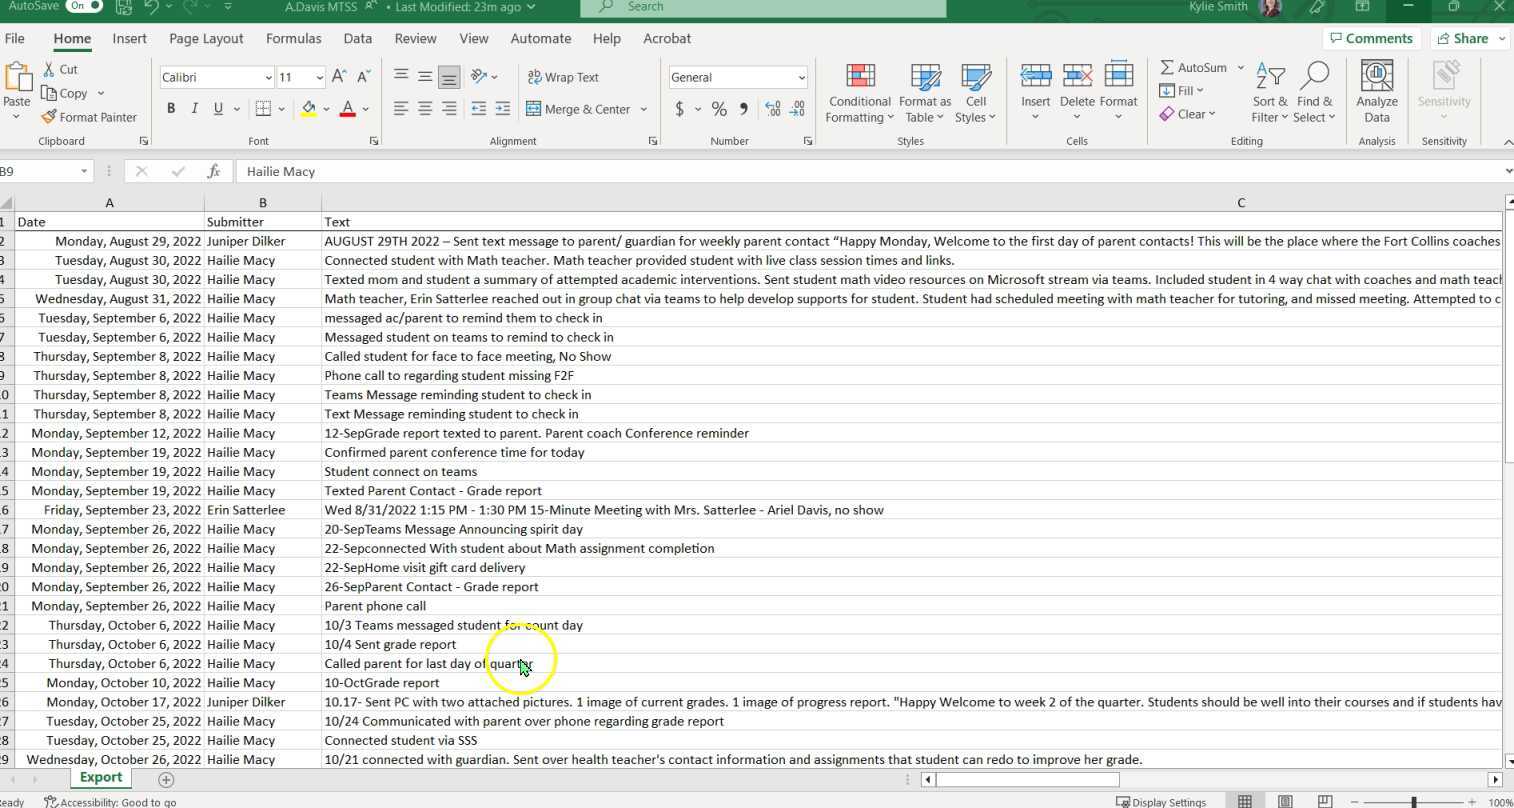Screen dimensions: 1514x808
Task: Apply bold formatting to the selected cell
Action: click(x=171, y=108)
